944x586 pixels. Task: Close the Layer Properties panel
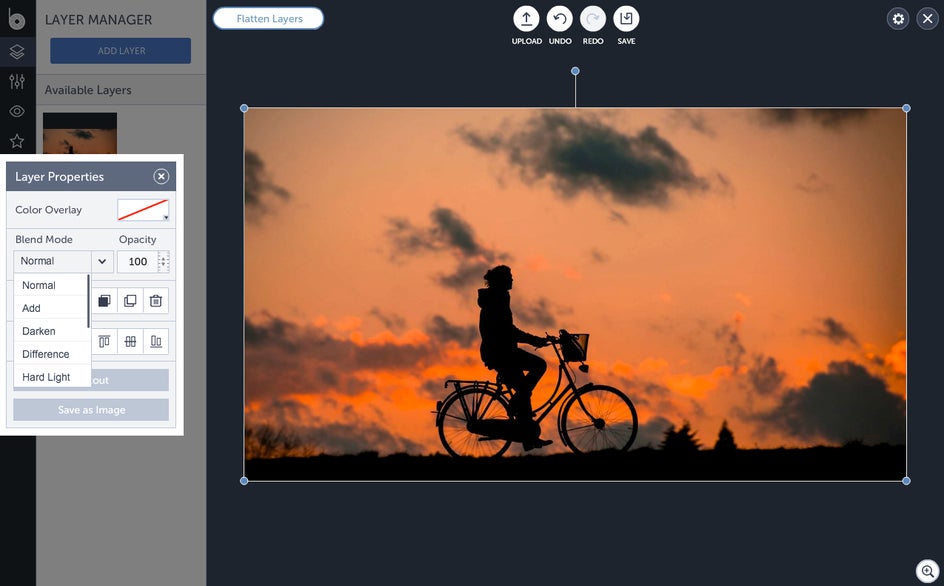[x=161, y=176]
